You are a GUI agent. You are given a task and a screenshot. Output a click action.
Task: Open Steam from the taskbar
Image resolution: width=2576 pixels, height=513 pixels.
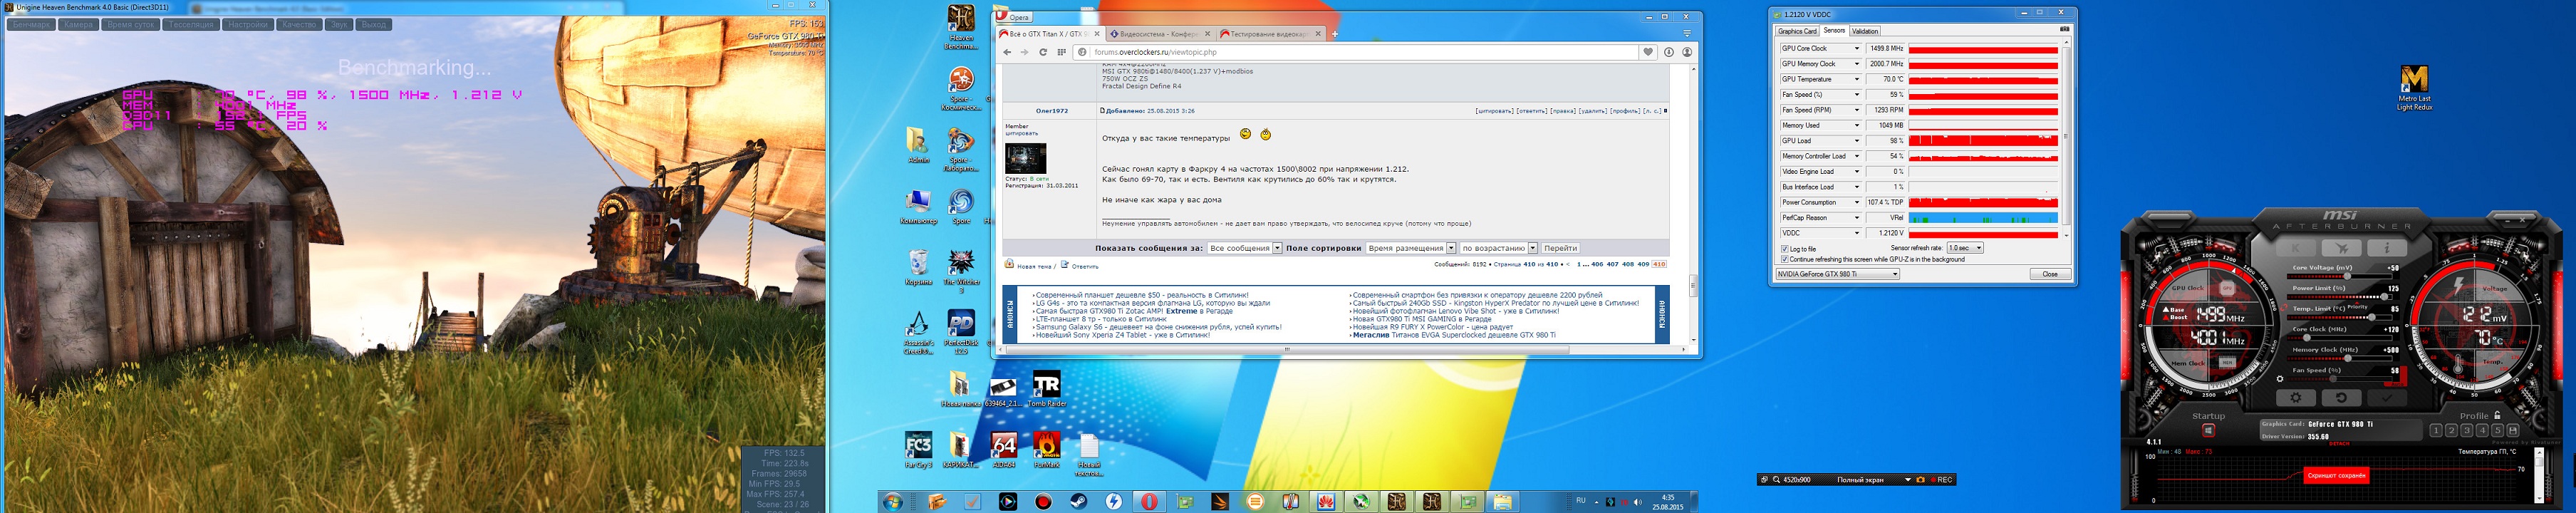point(1078,501)
